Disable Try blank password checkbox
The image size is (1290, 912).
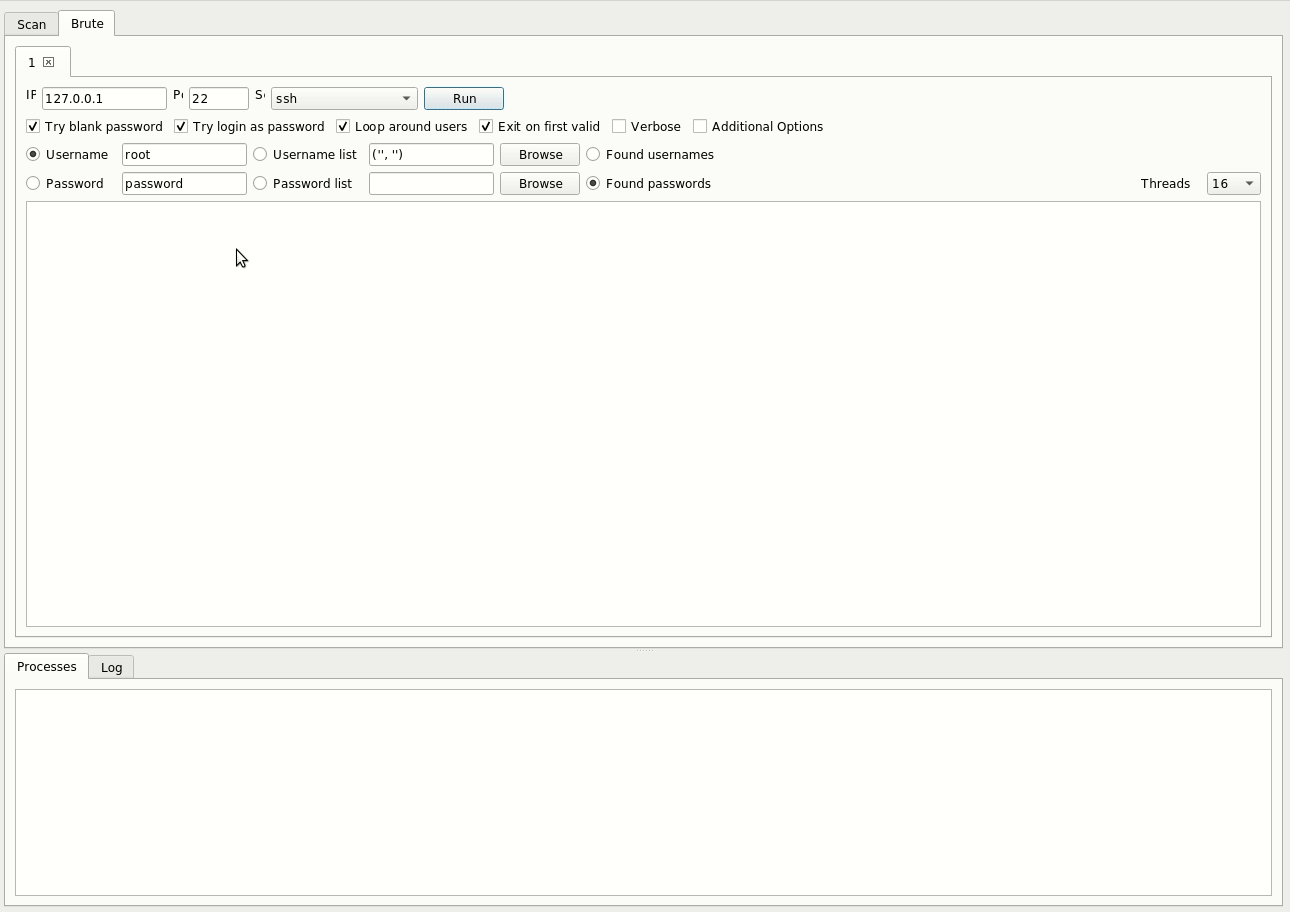click(33, 126)
